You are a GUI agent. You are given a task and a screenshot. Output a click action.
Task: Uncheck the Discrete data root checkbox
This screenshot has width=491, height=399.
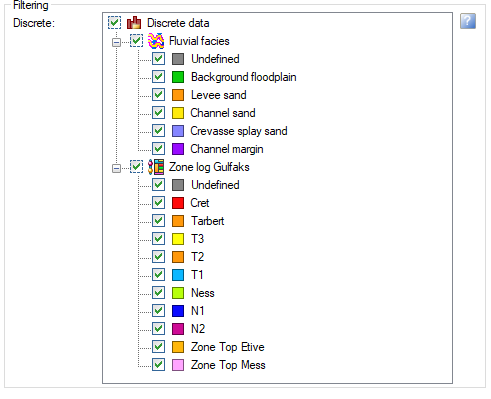[114, 23]
